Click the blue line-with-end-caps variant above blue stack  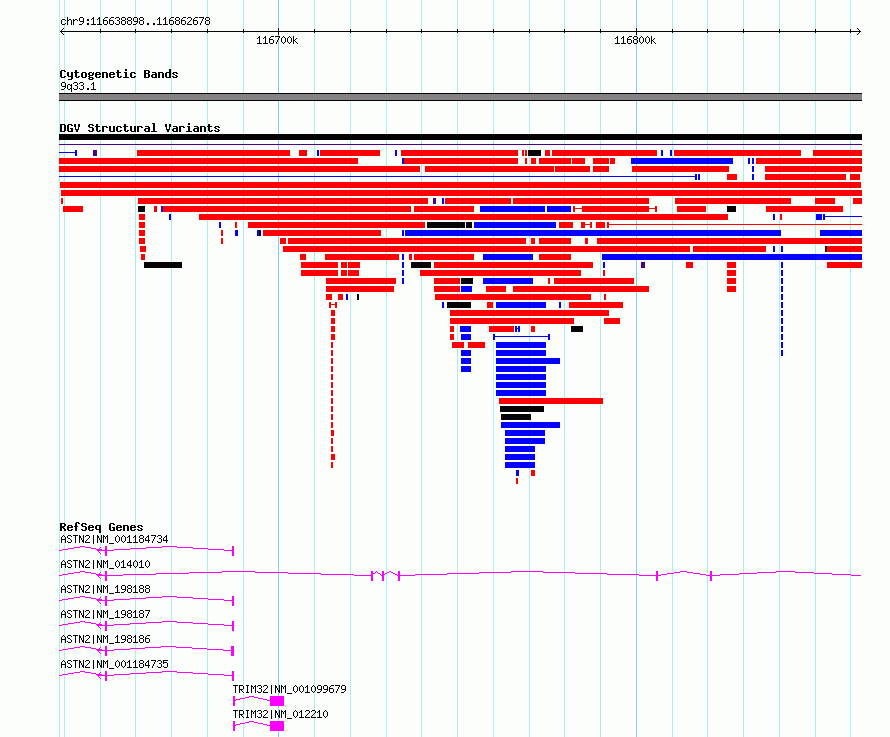pos(522,337)
